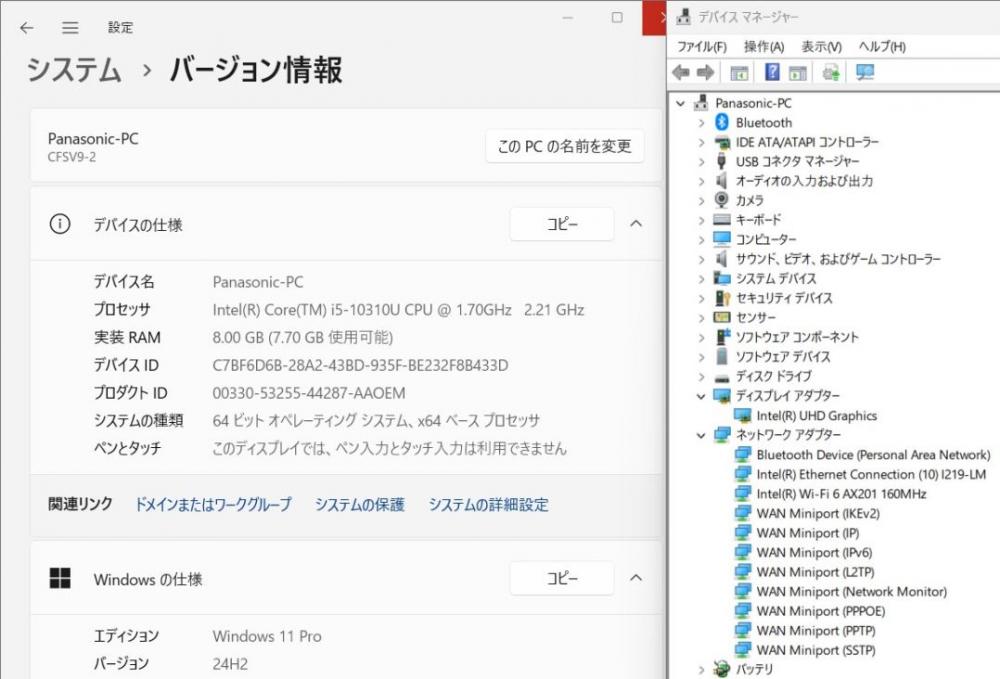The width and height of the screenshot is (1000, 679).
Task: Click the 8.00 GB RAM value
Action: click(x=302, y=337)
